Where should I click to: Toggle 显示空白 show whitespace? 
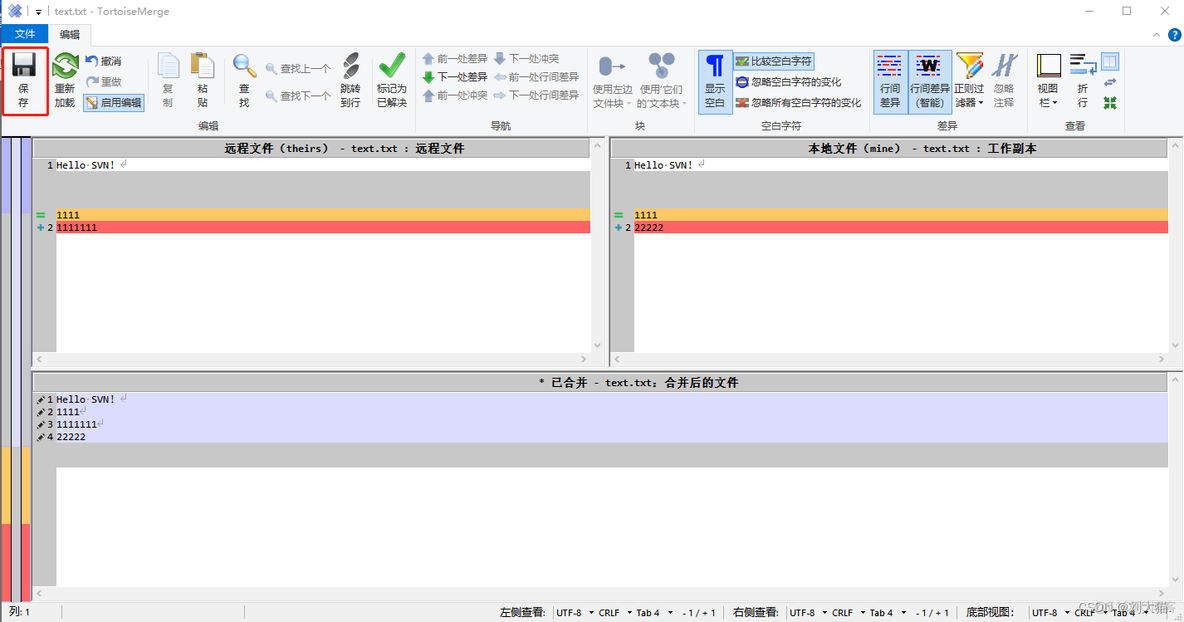(715, 82)
